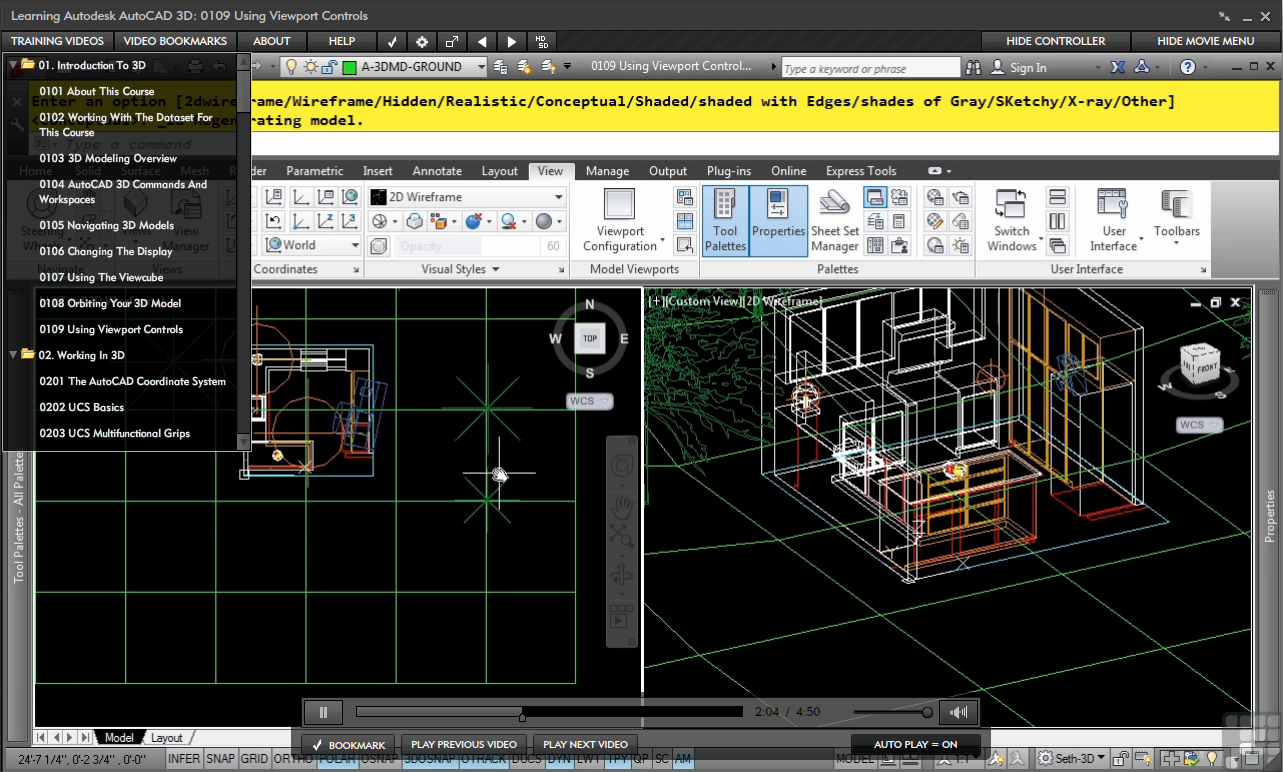The image size is (1283, 772).
Task: Open the Express Tools ribbon tab
Action: [861, 171]
